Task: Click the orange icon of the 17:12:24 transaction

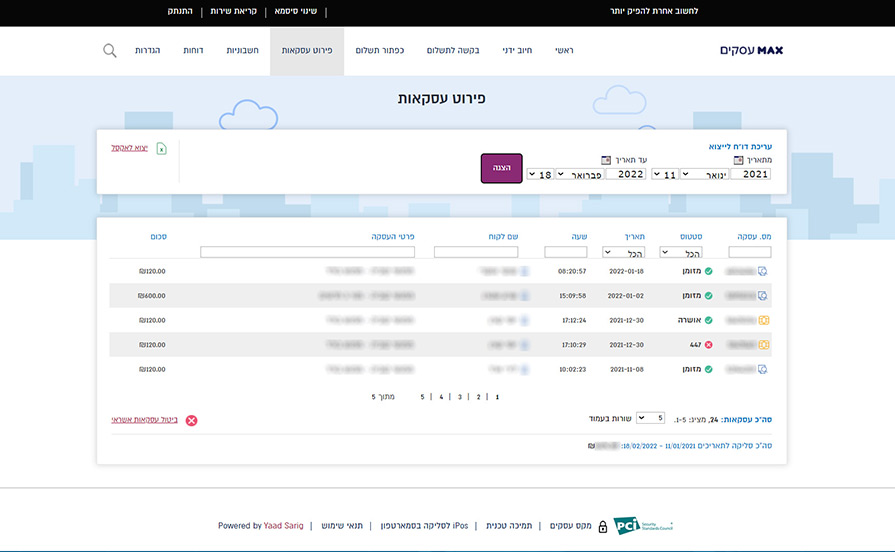Action: point(763,320)
